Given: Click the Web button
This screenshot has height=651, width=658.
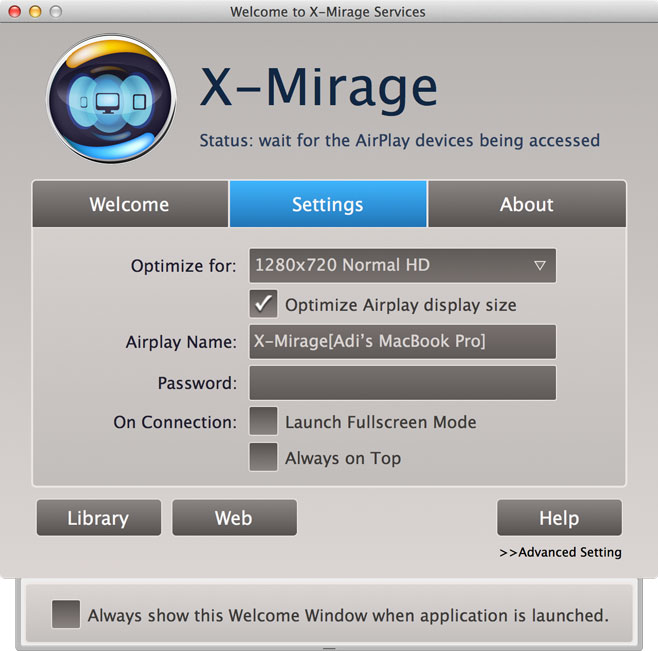Looking at the screenshot, I should 234,518.
